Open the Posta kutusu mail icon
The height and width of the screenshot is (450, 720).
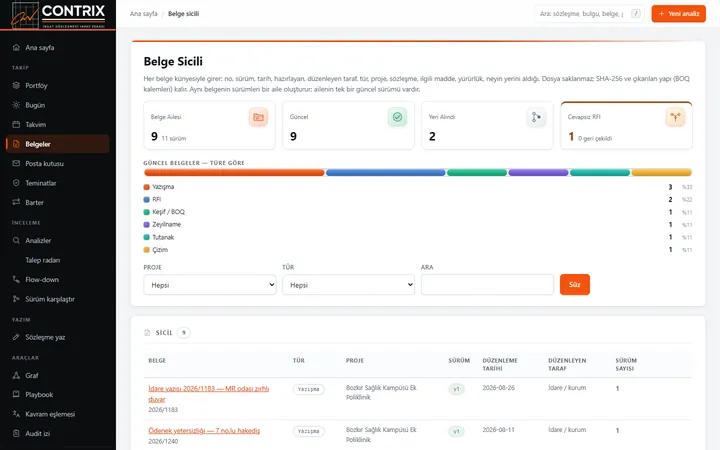[x=16, y=163]
